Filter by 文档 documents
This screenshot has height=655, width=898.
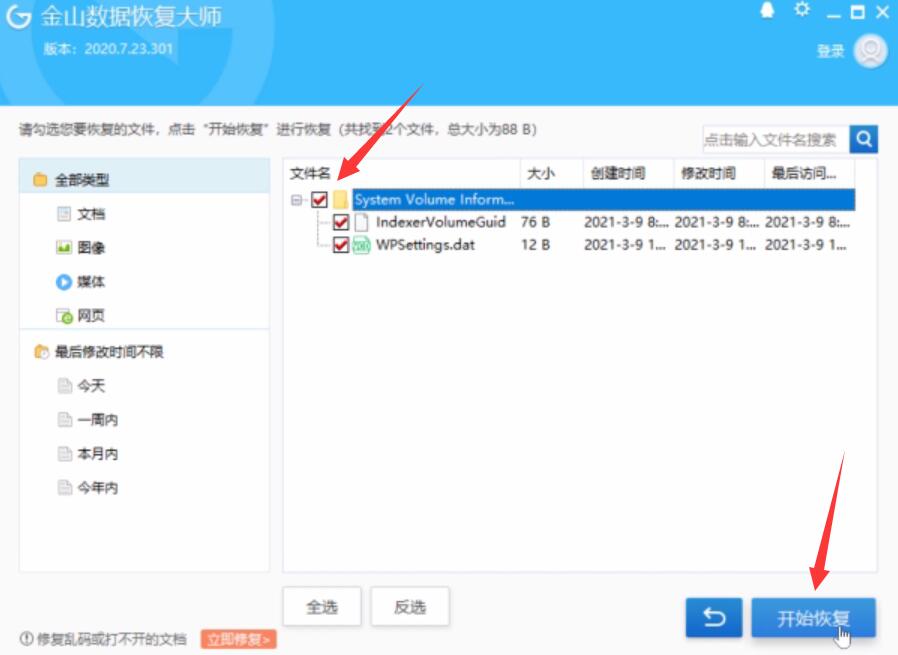[92, 214]
